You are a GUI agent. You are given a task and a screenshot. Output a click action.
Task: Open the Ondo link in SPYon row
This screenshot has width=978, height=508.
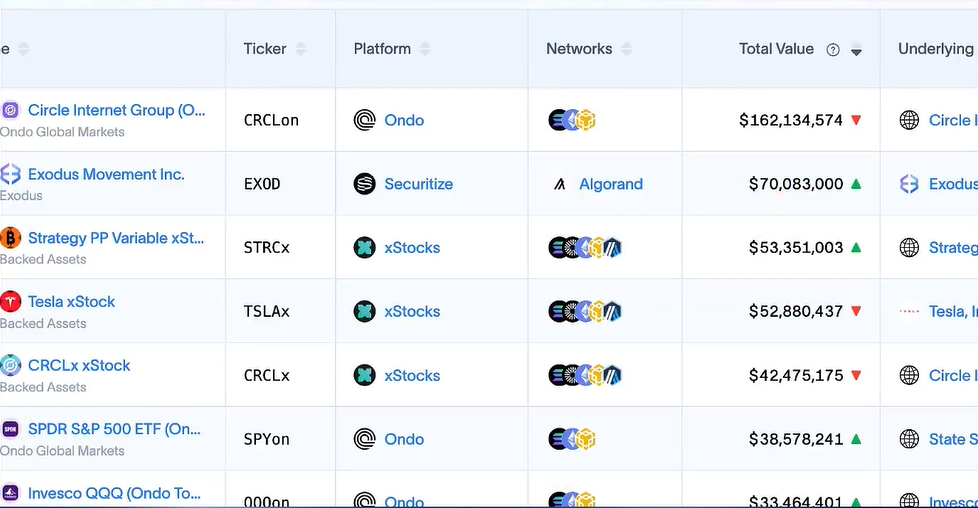(404, 439)
